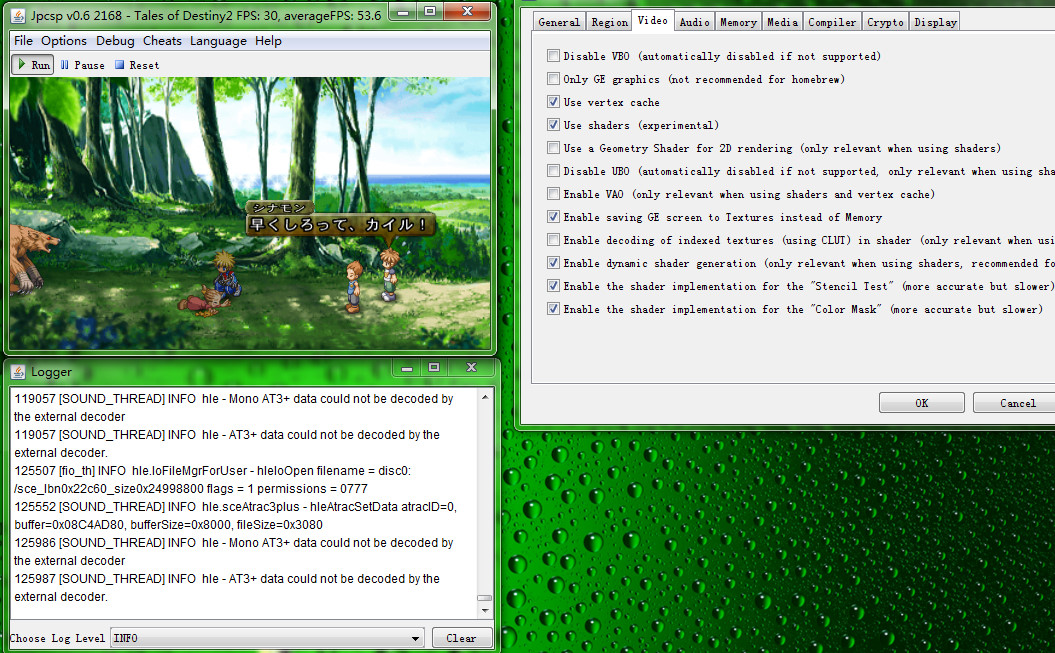Click the hleAtracSetData log entry
Viewport: 1055px width, 653px height.
click(x=235, y=516)
